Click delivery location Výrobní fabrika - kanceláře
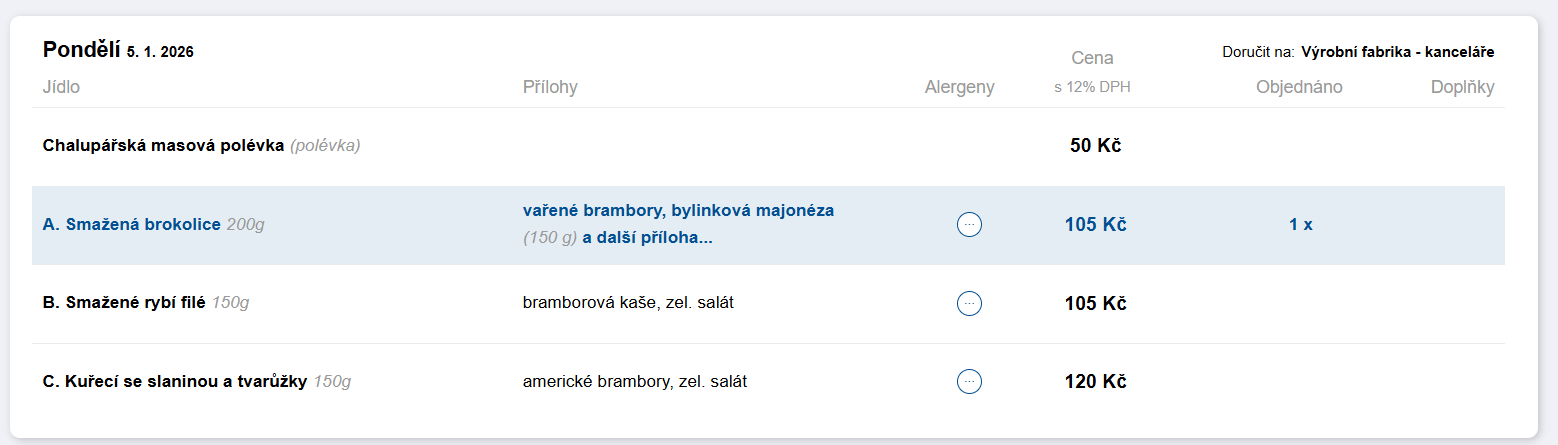 click(x=1397, y=52)
